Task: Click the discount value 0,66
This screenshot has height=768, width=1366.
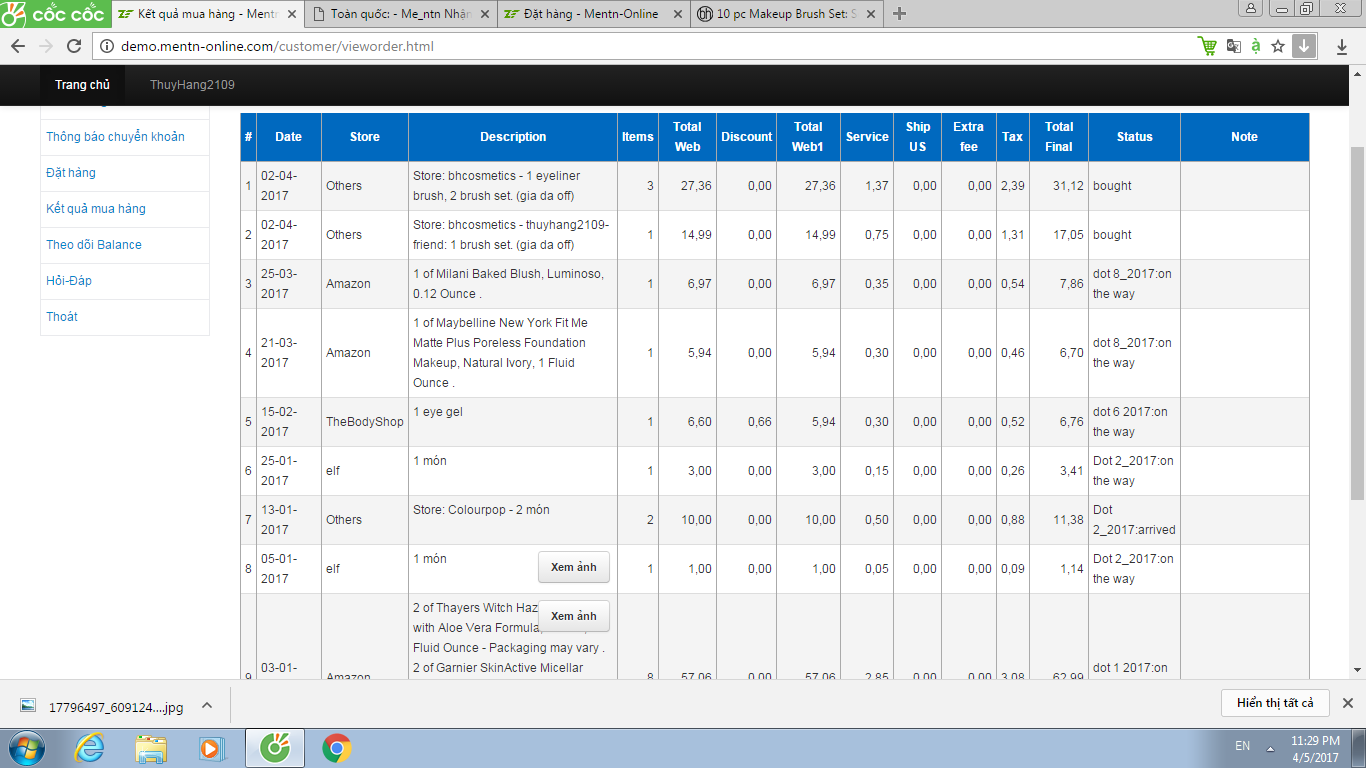Action: [759, 422]
